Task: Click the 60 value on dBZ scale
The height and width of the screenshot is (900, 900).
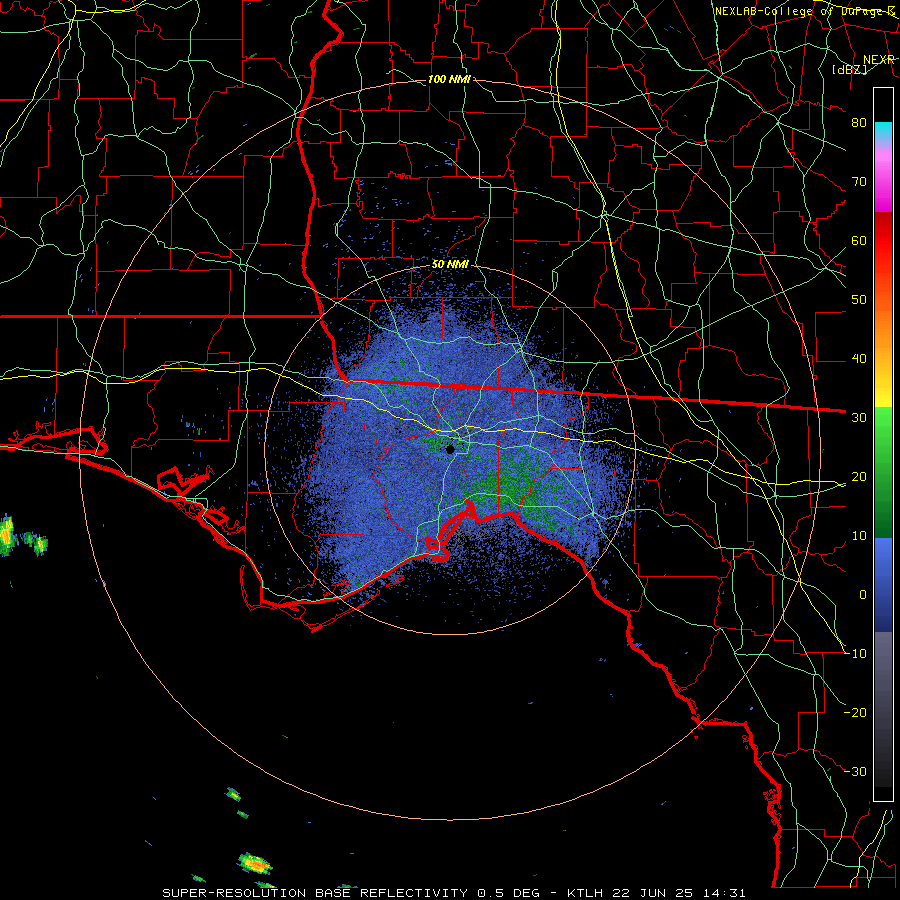Action: [859, 240]
